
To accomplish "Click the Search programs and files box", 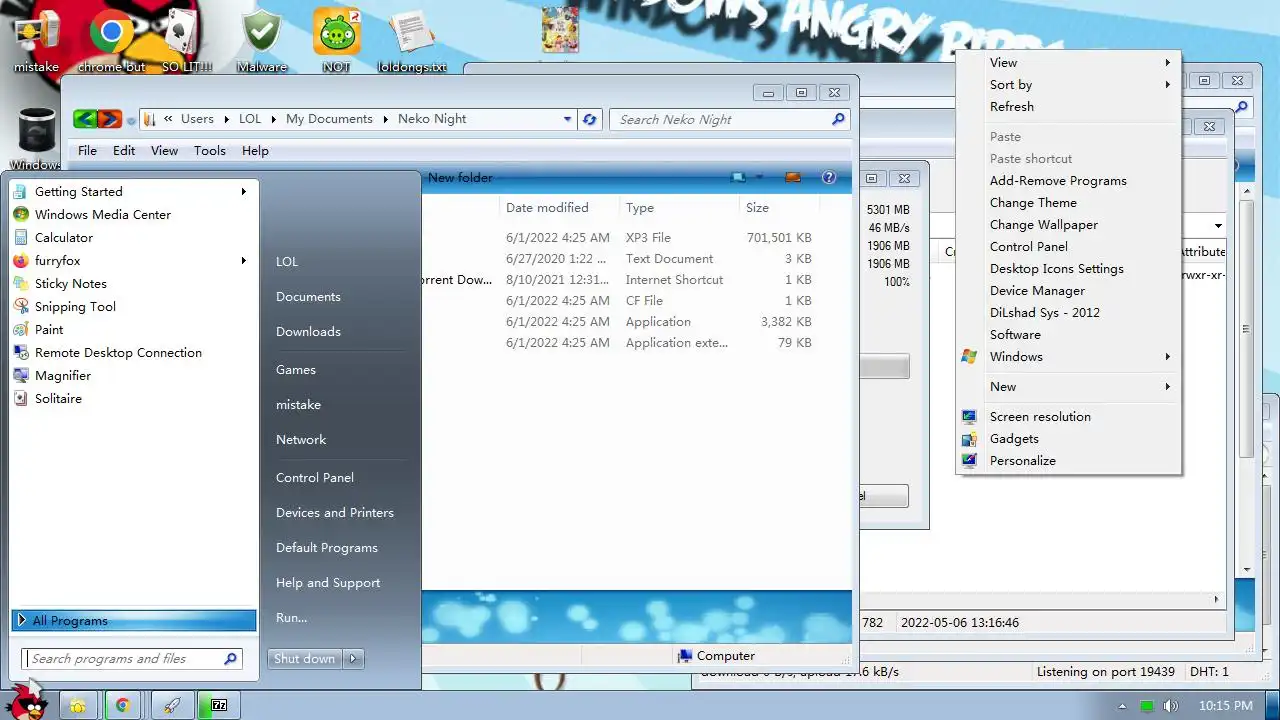I will pyautogui.click(x=131, y=659).
